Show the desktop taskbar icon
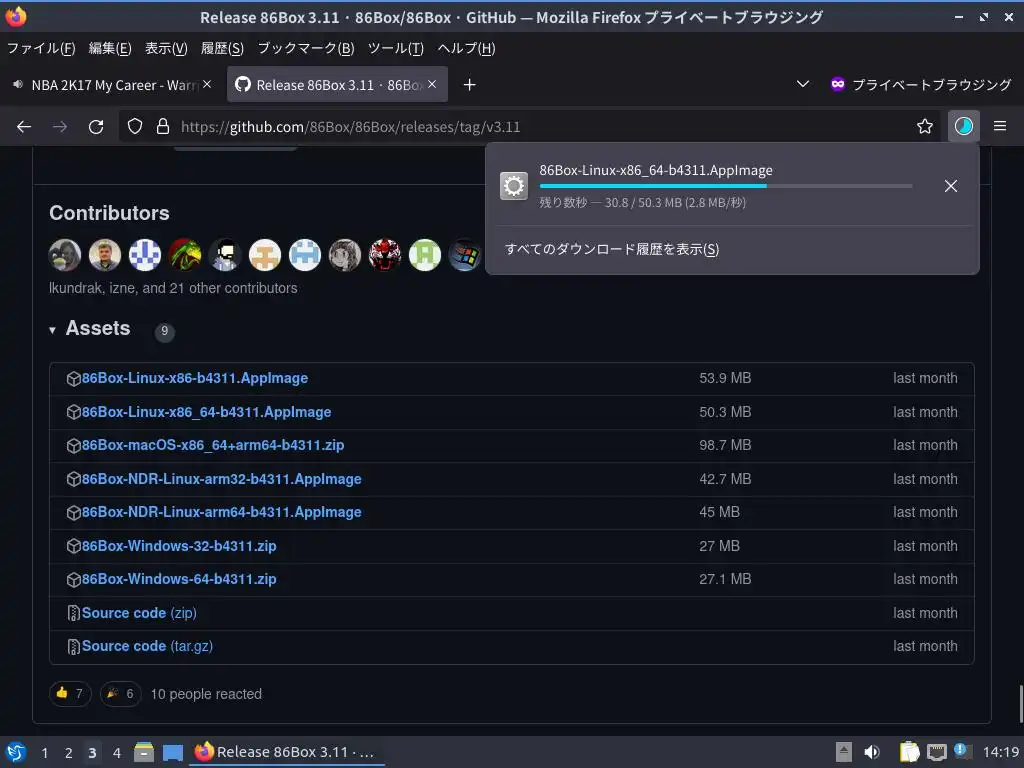The width and height of the screenshot is (1024, 768). (x=172, y=752)
